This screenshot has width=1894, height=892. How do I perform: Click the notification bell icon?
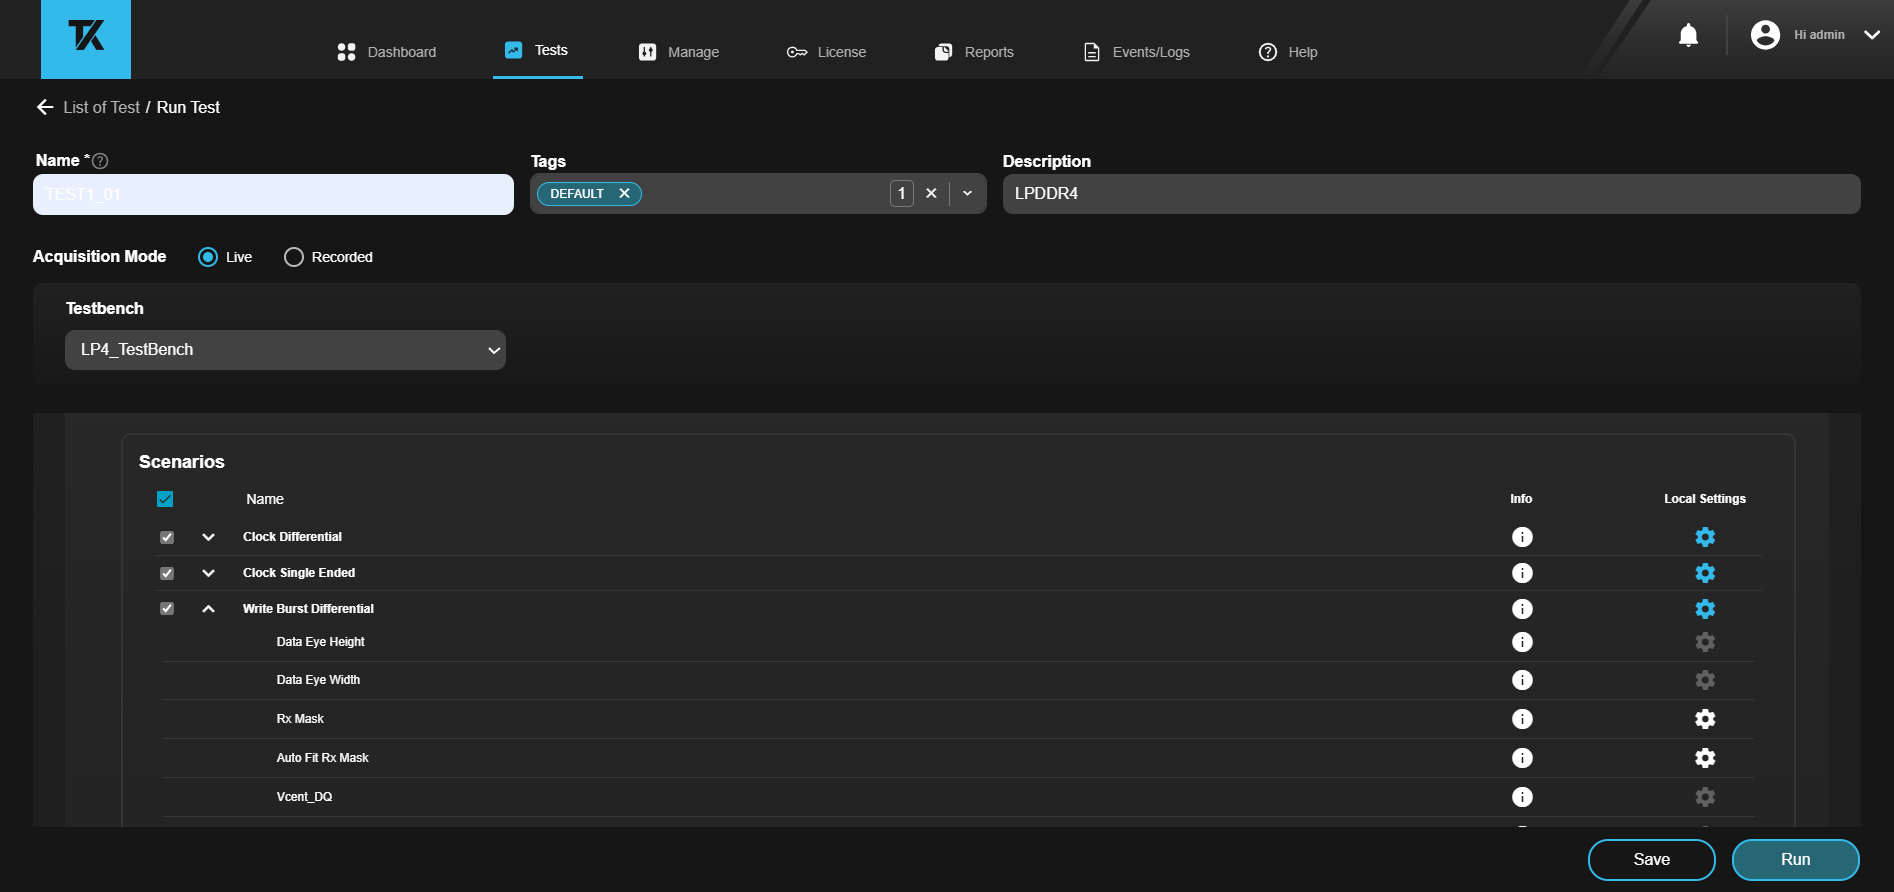pos(1688,36)
